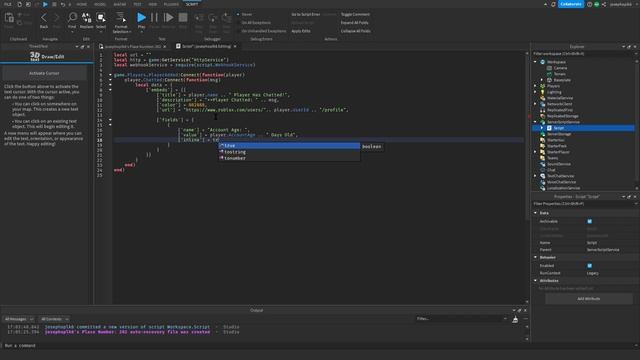Image resolution: width=640 pixels, height=360 pixels.
Task: Click the clear output trash icon
Action: 515,320
